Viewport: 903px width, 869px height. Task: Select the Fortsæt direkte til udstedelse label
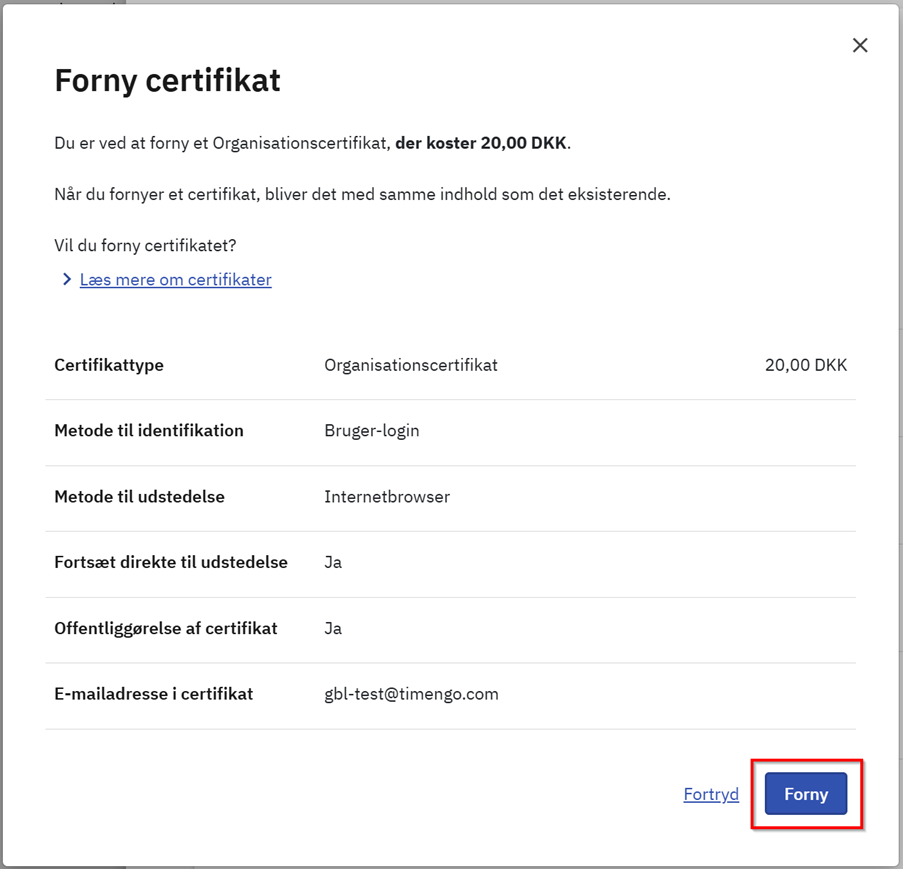[x=171, y=562]
